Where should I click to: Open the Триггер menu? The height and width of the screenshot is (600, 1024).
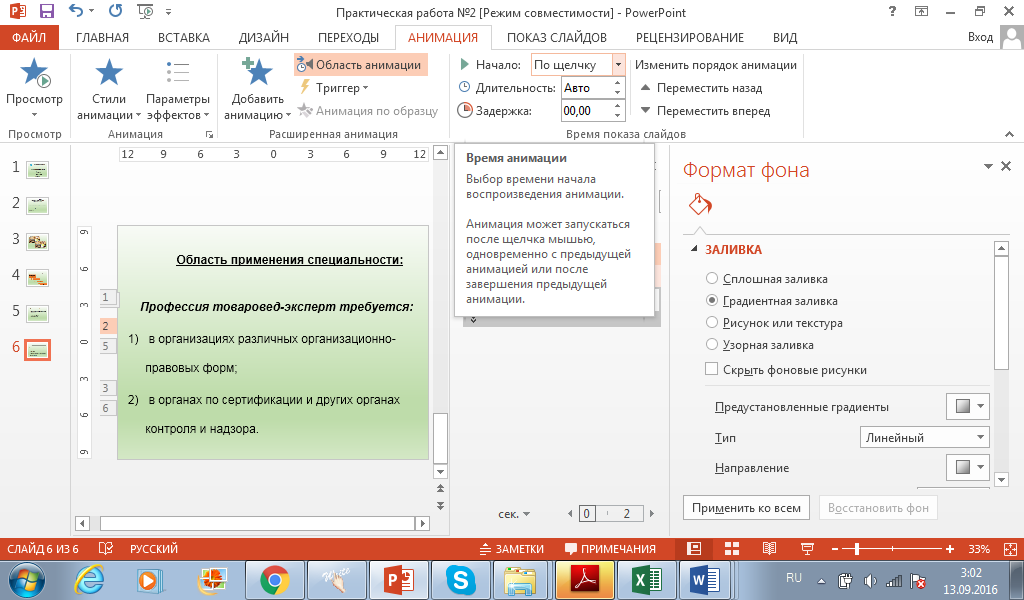pos(334,87)
